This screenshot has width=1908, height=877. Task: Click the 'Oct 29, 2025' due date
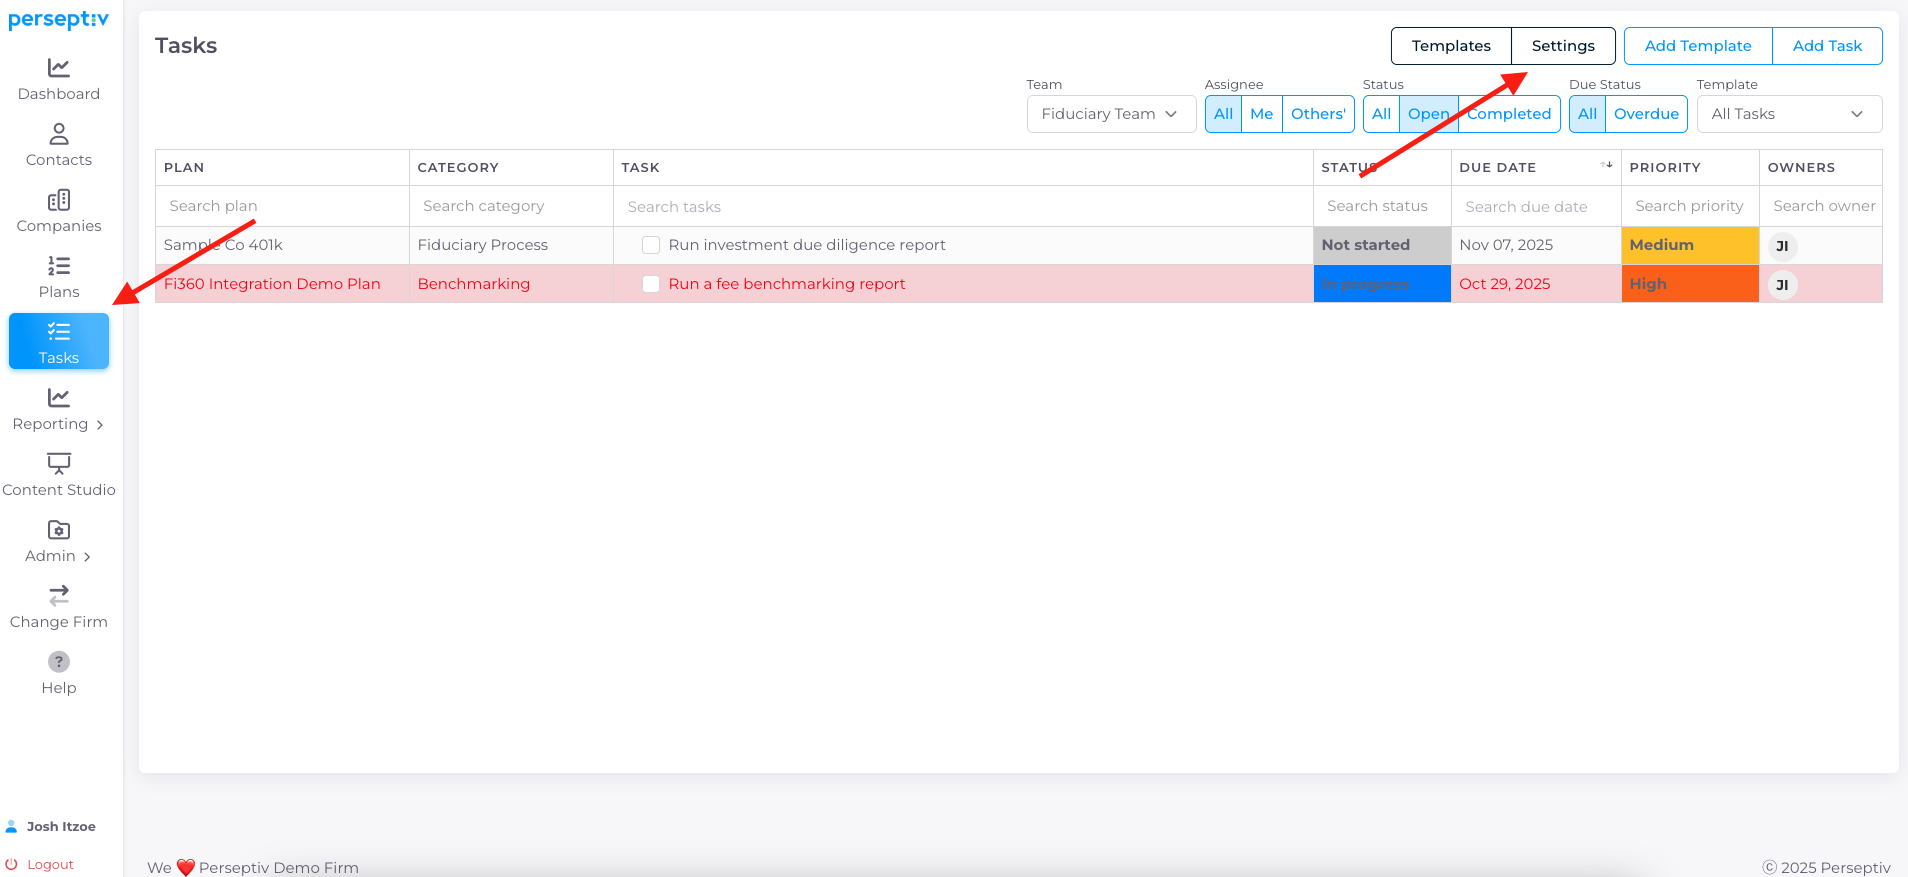[1505, 284]
